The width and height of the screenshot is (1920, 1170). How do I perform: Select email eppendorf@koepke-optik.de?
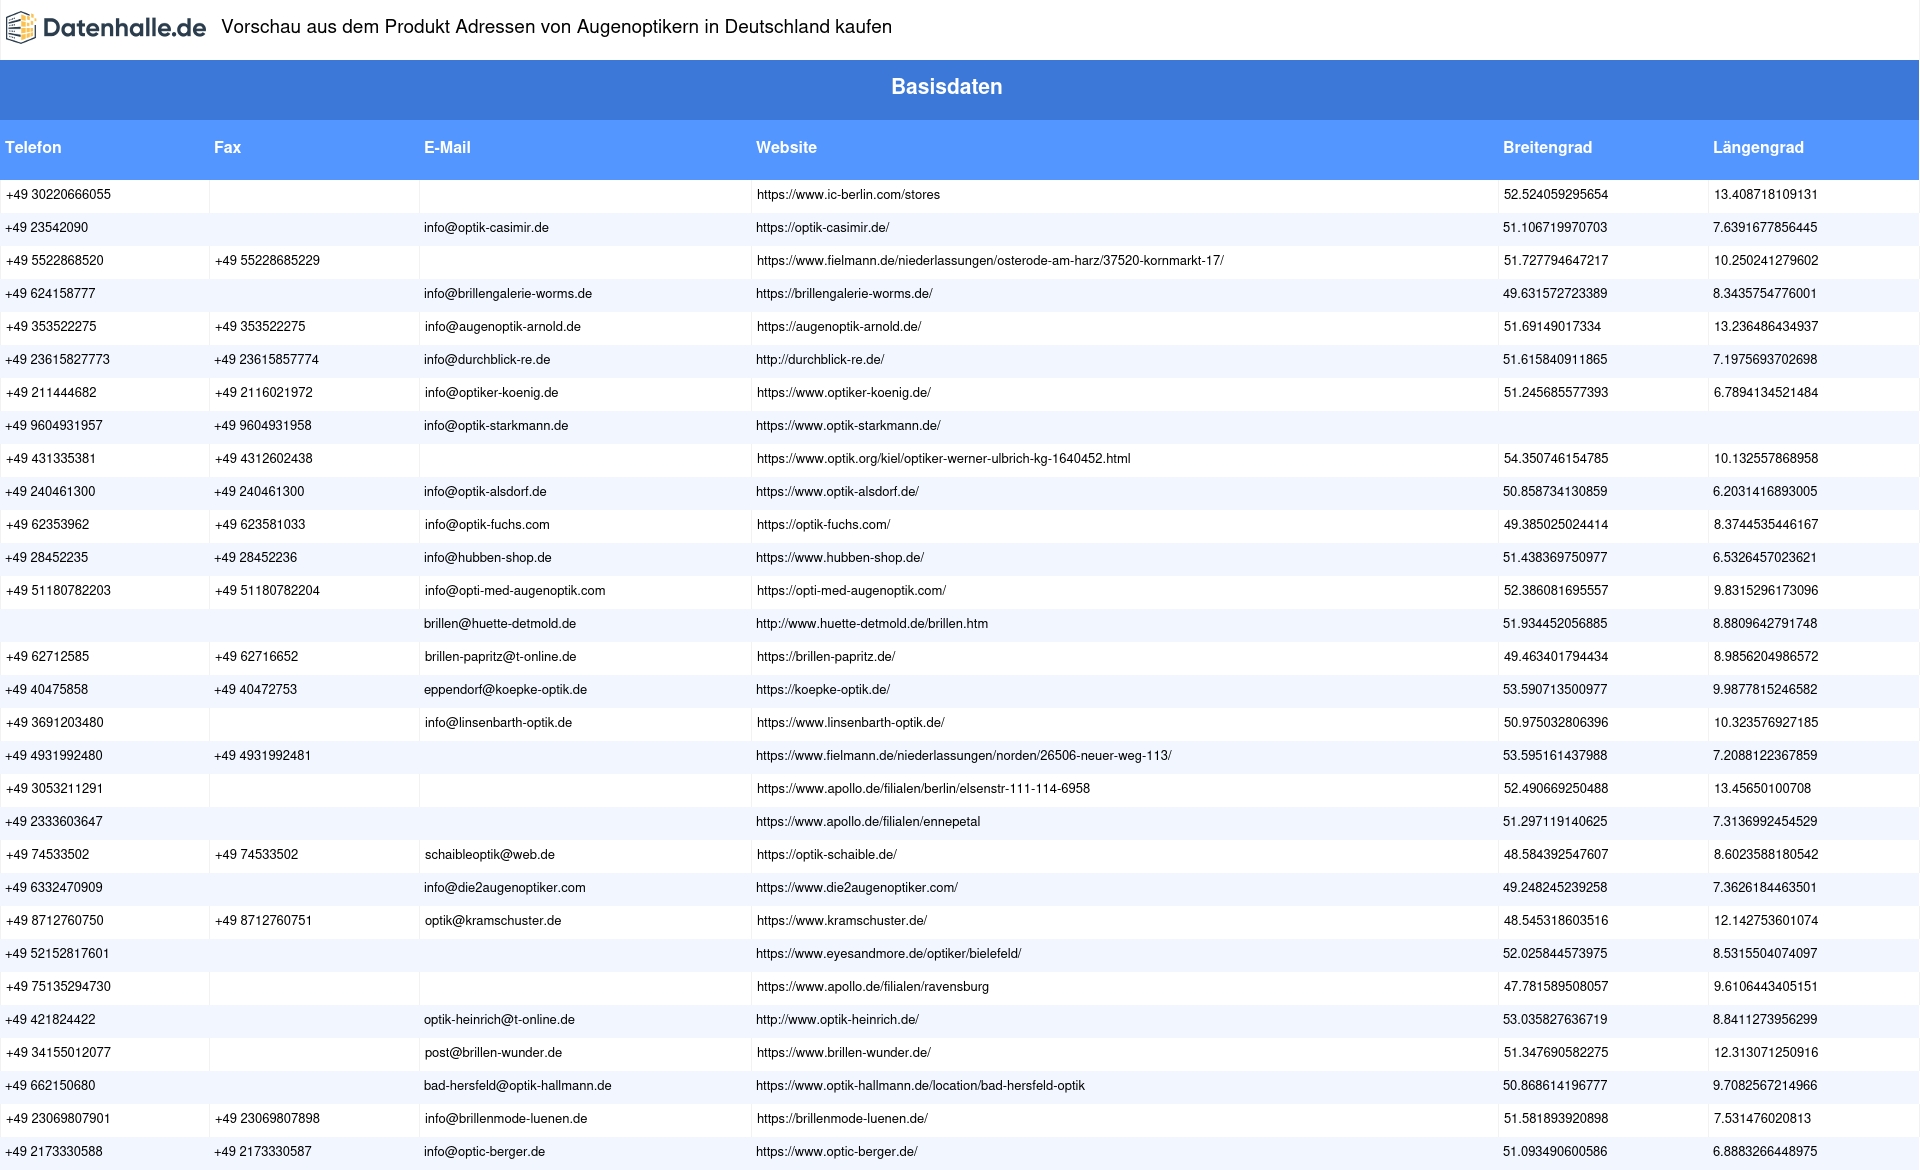coord(506,690)
